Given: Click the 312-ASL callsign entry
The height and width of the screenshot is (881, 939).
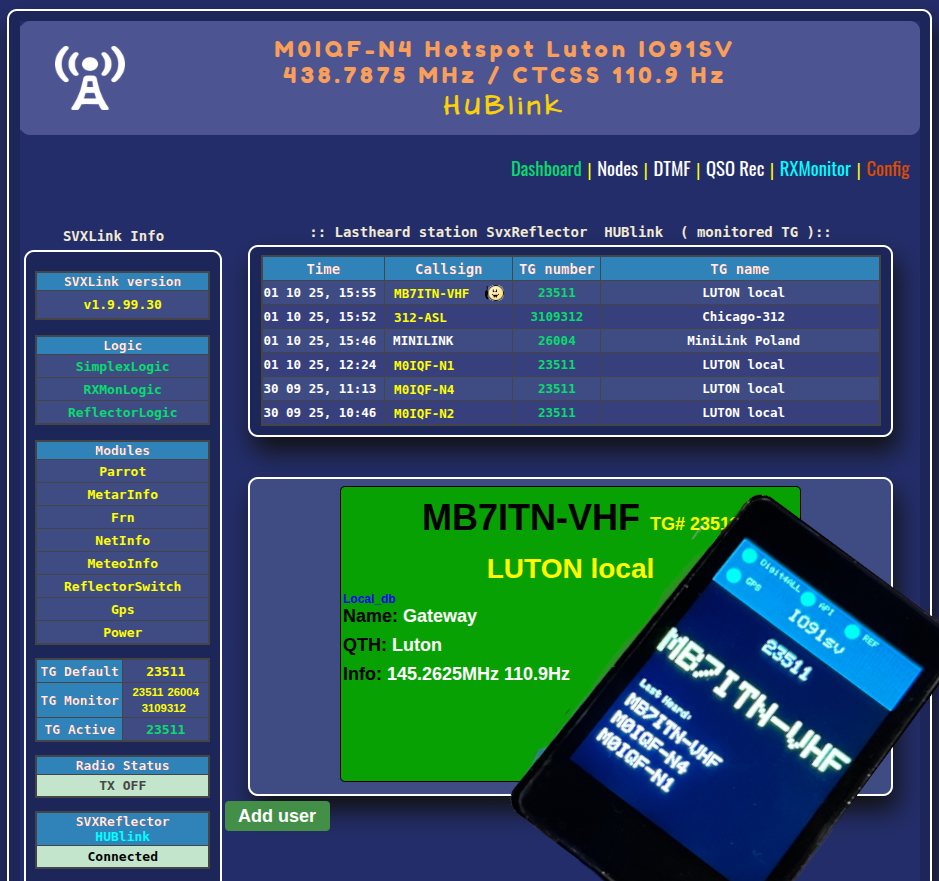Looking at the screenshot, I should pos(420,317).
